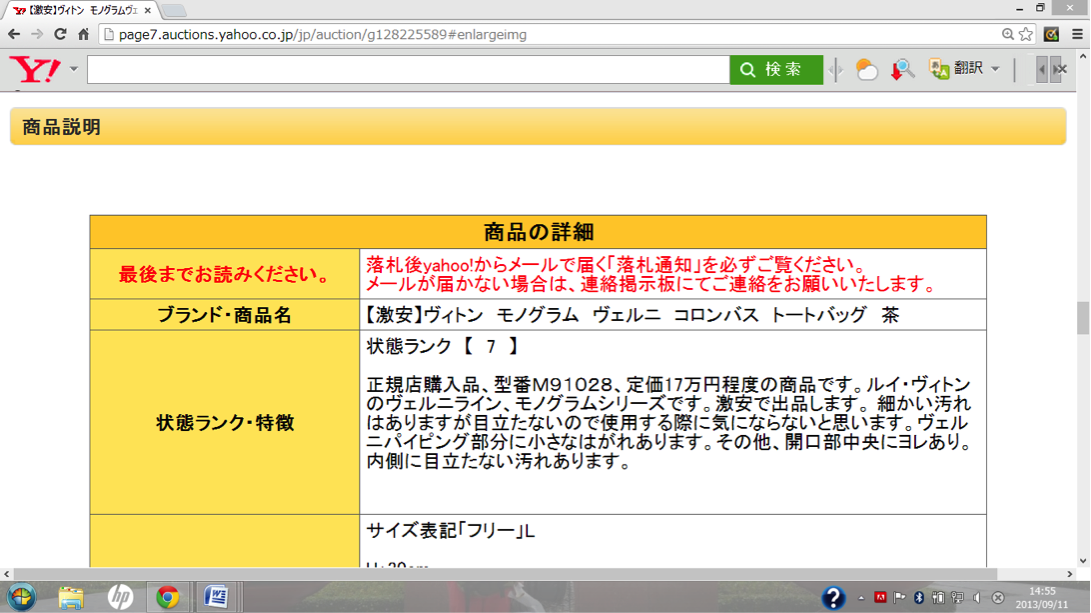The width and height of the screenshot is (1091, 613).
Task: Click the battery power tray icon
Action: [938, 597]
